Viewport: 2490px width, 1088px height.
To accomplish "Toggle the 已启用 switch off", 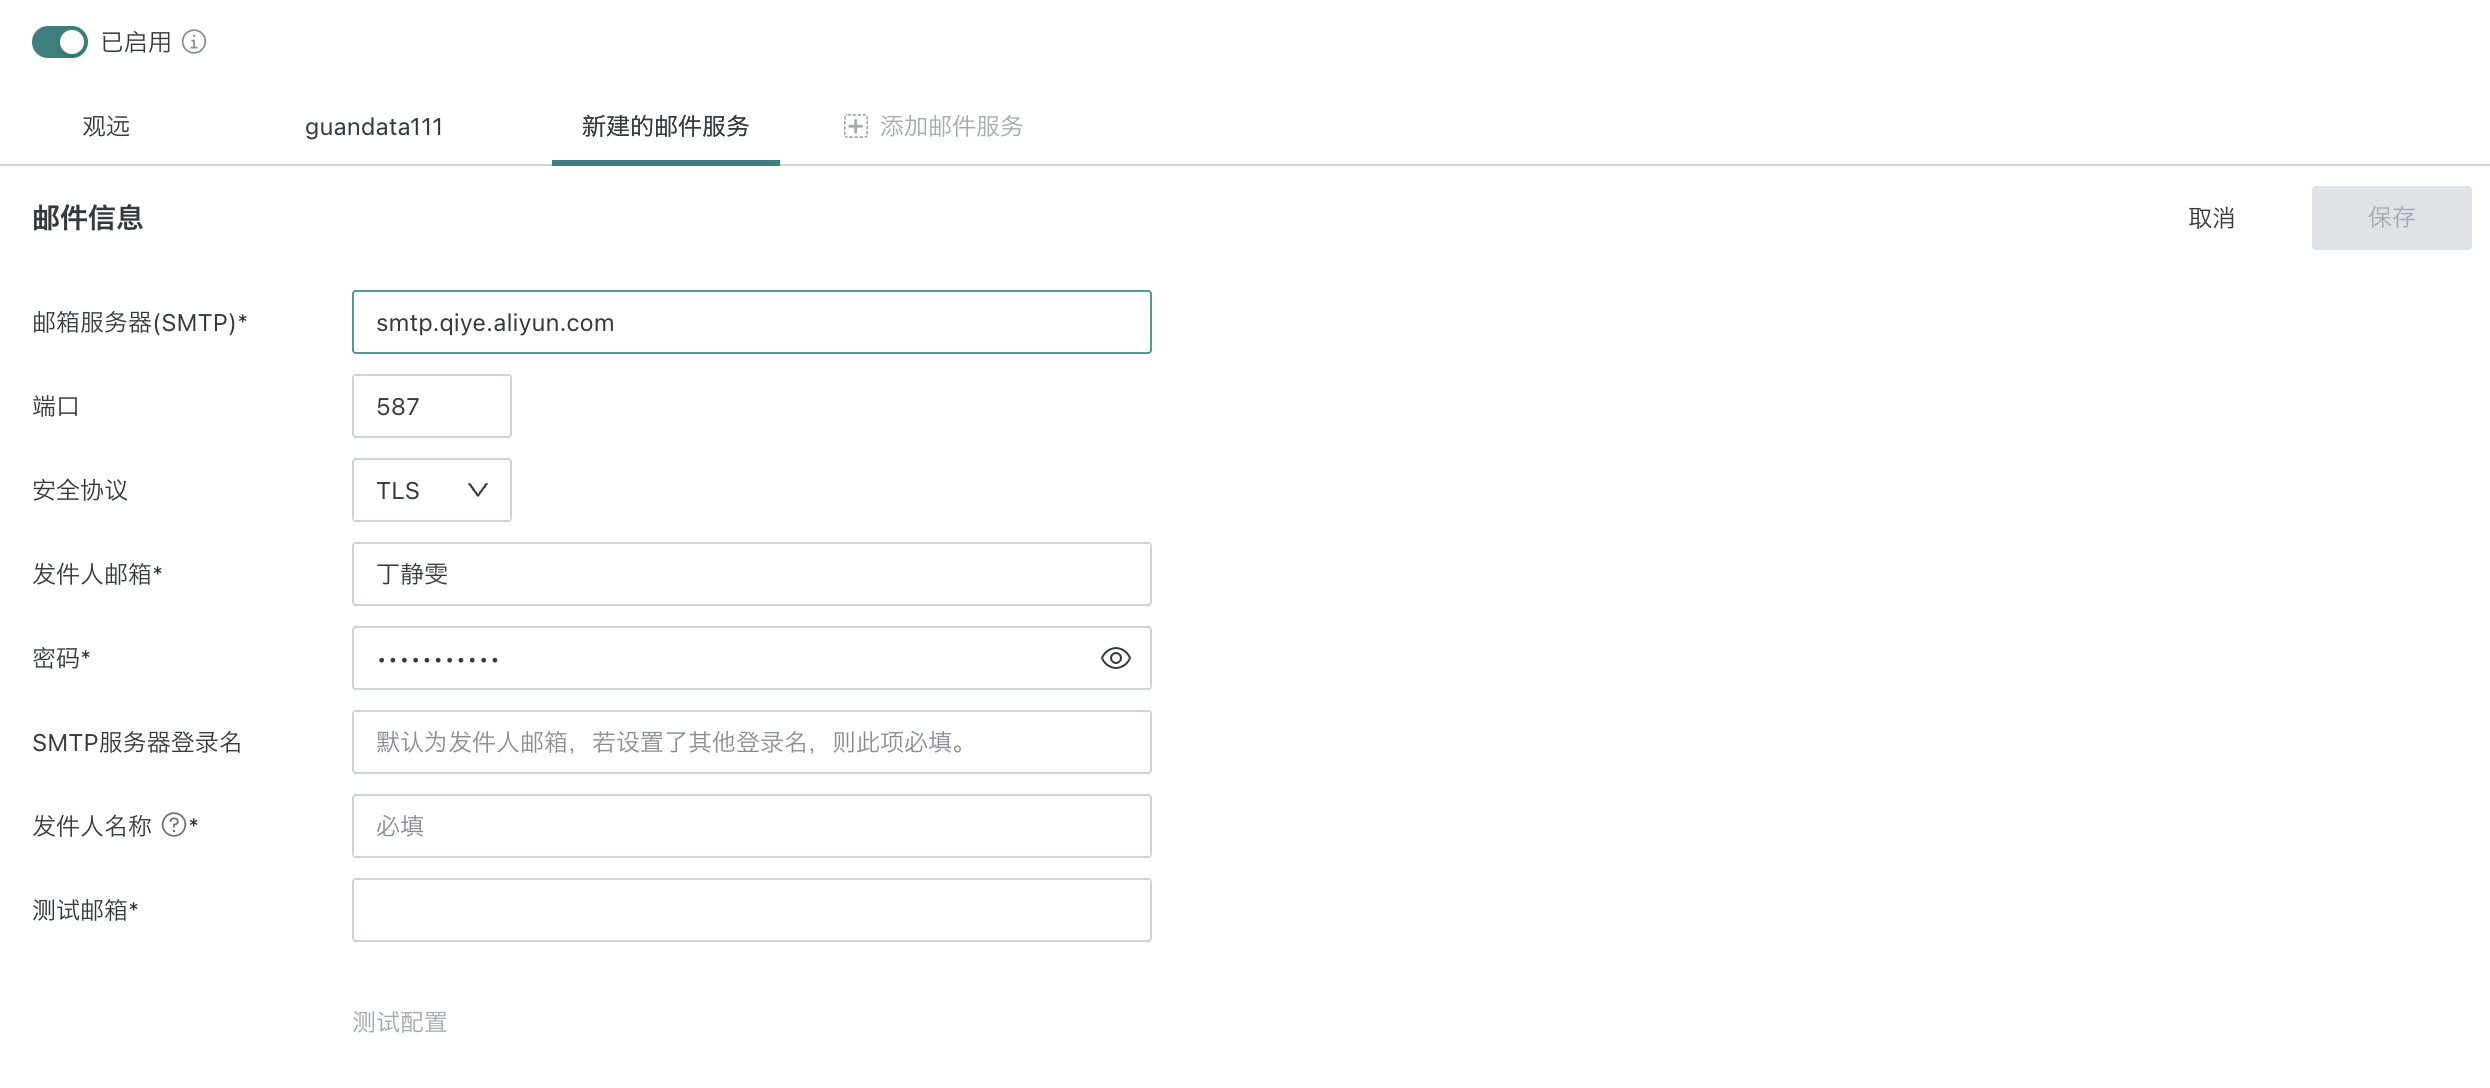I will (60, 42).
